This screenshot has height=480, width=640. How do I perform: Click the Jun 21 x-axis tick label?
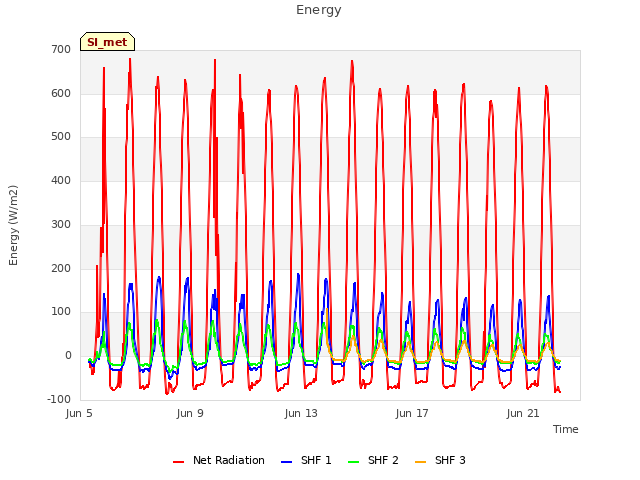[523, 413]
